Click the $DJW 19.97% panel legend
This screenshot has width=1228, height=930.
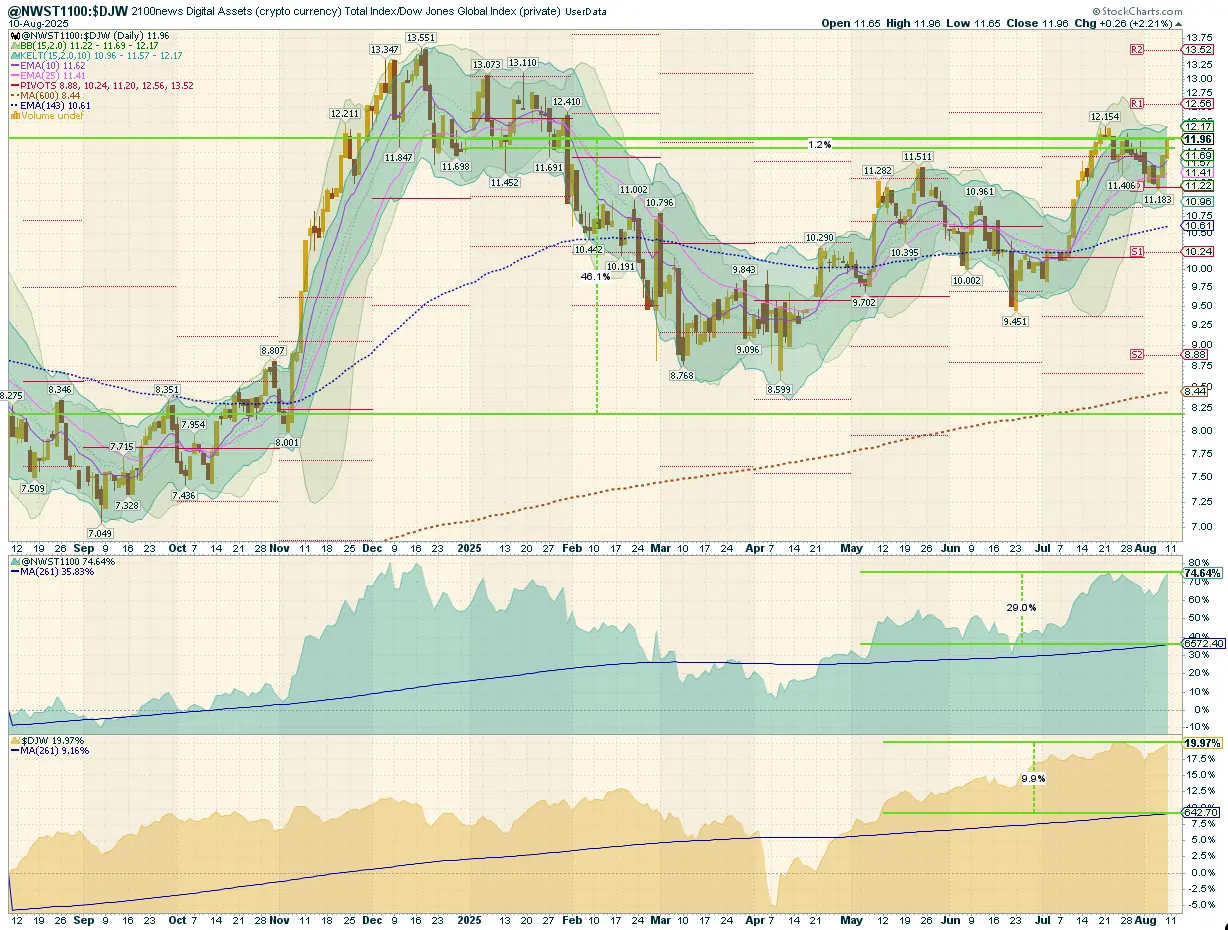47,741
